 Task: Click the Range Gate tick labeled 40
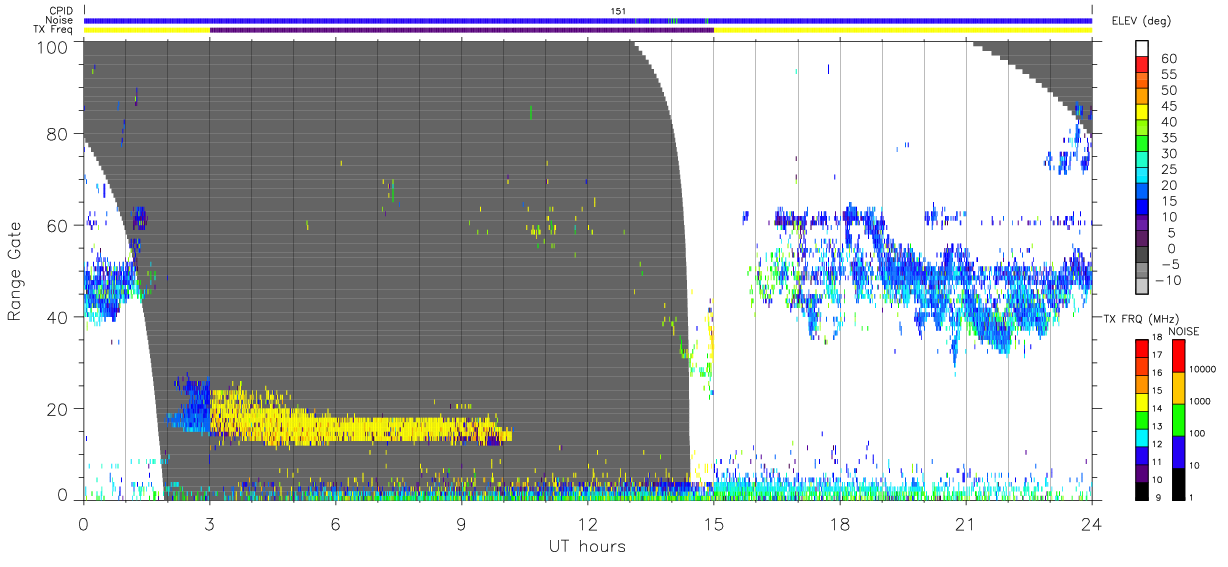tap(58, 317)
